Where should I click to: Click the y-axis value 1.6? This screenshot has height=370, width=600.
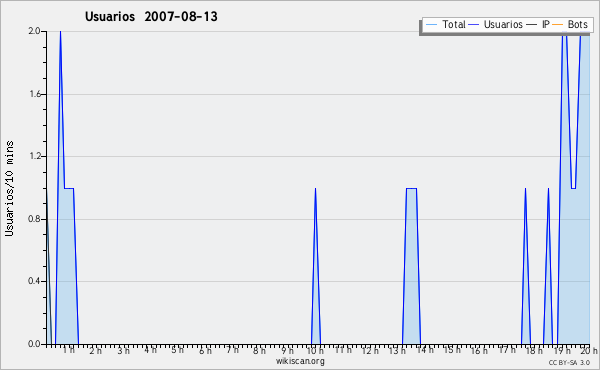tap(34, 94)
